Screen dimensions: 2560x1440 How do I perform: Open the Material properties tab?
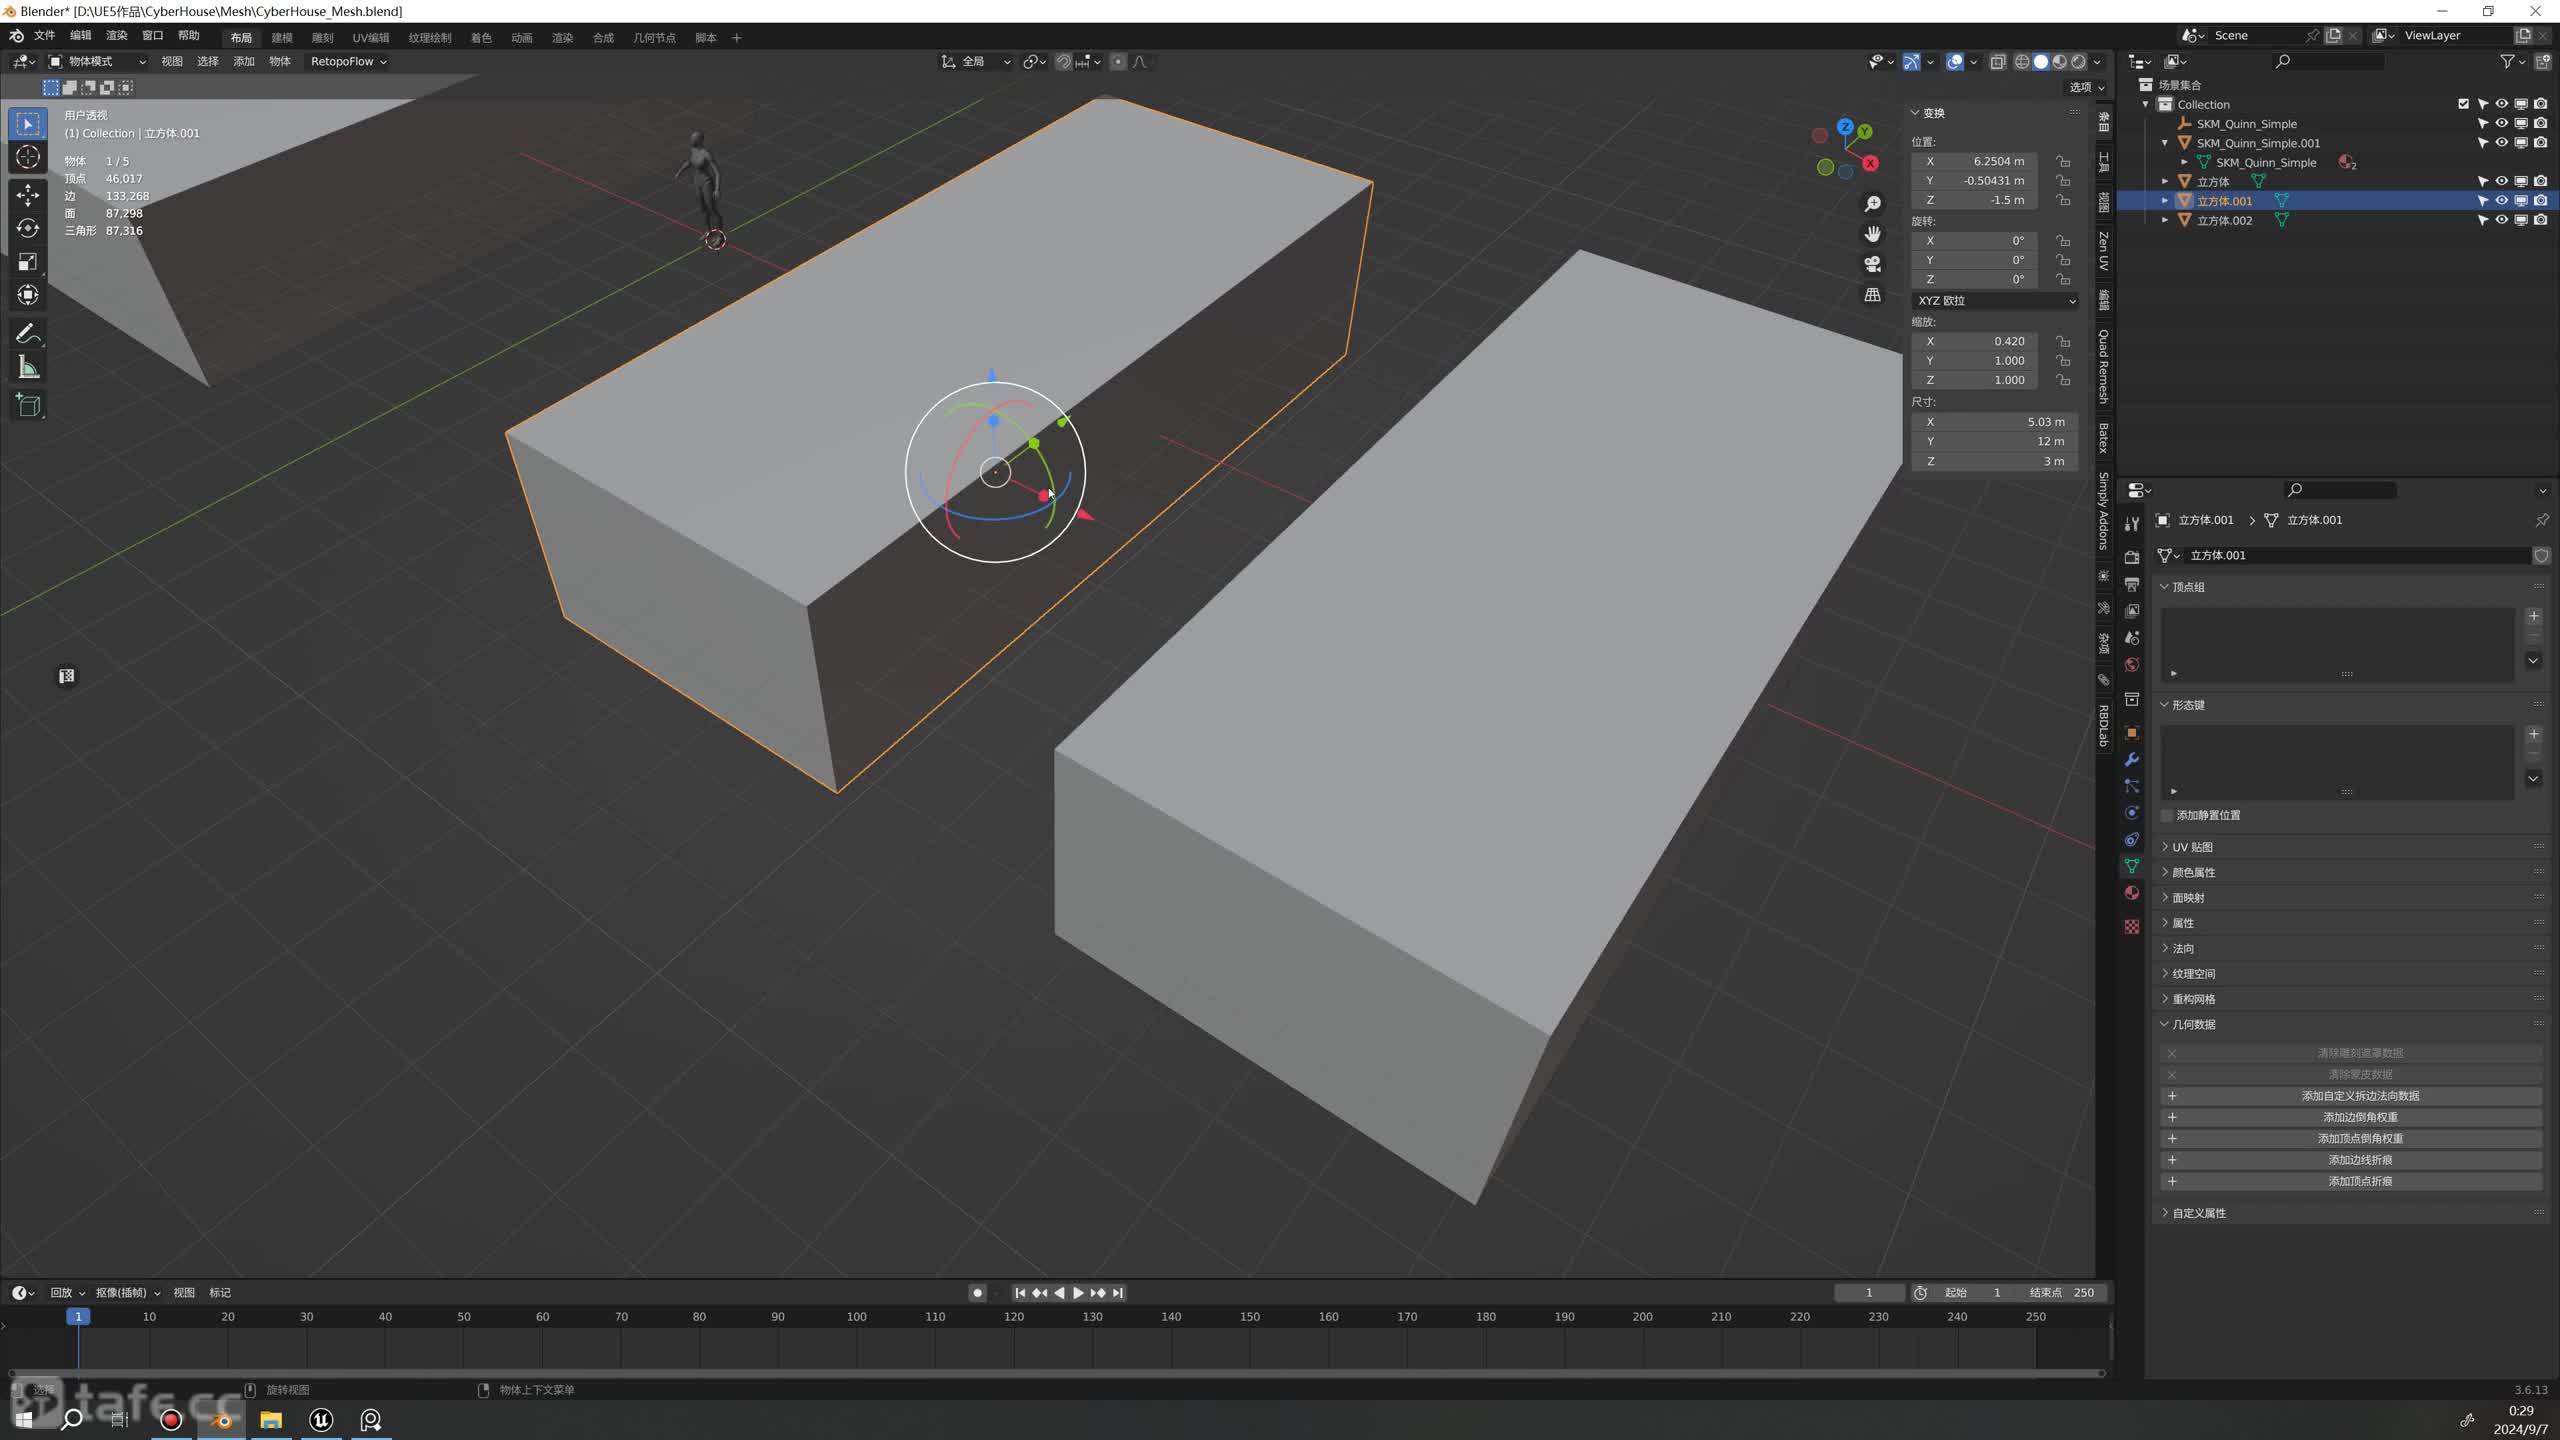(2132, 893)
